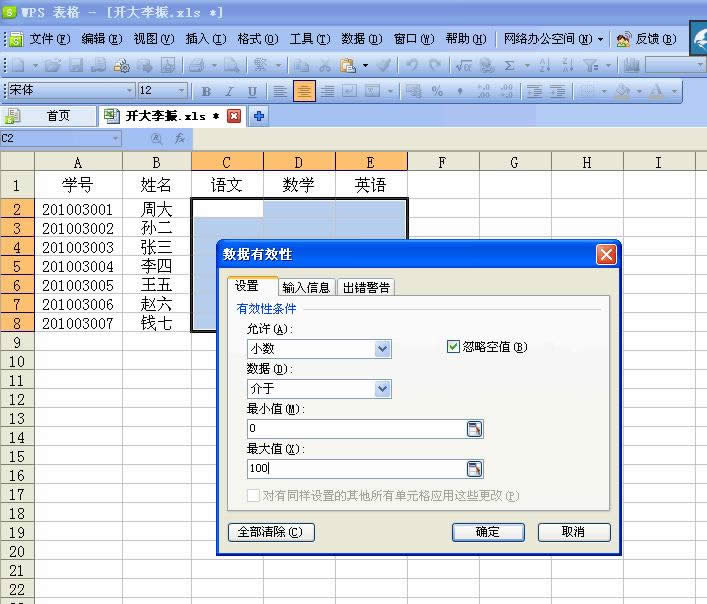Click the Copy toolbar icon
The image size is (707, 604).
point(301,66)
